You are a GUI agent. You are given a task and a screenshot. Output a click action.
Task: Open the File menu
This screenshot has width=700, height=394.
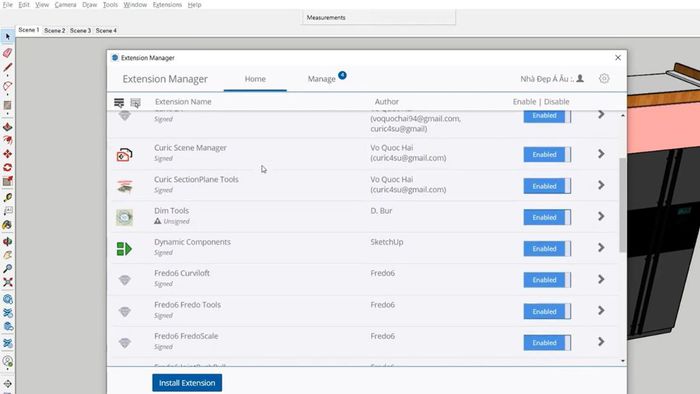coord(8,4)
